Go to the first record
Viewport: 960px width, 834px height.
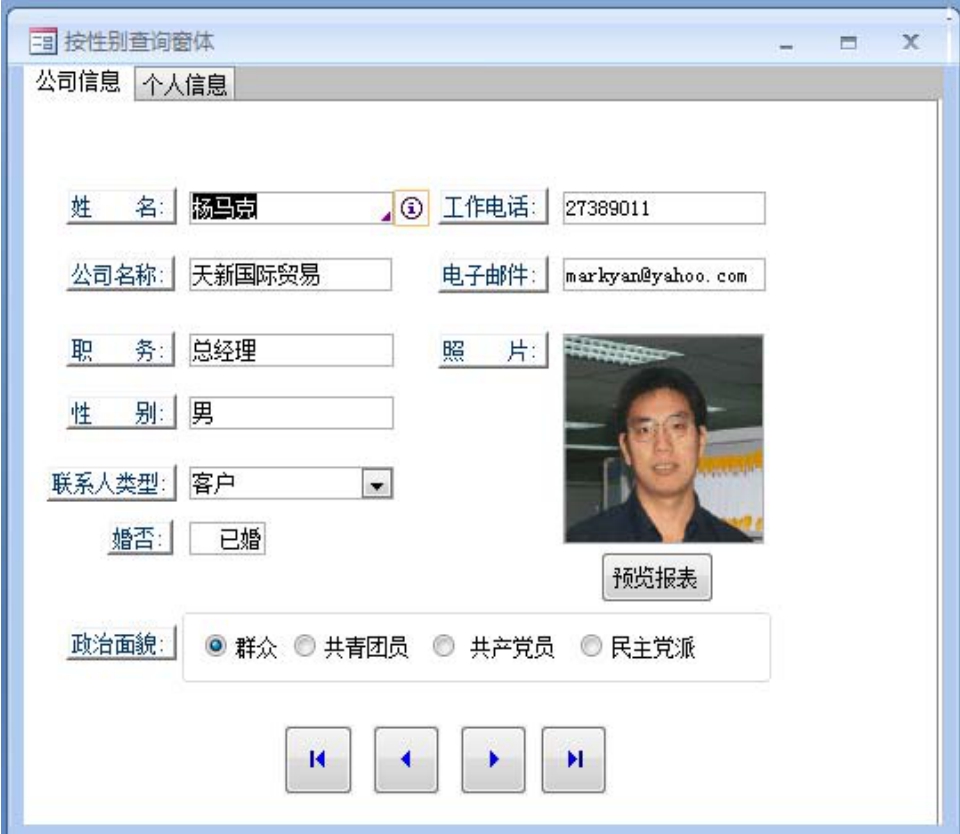click(x=317, y=759)
